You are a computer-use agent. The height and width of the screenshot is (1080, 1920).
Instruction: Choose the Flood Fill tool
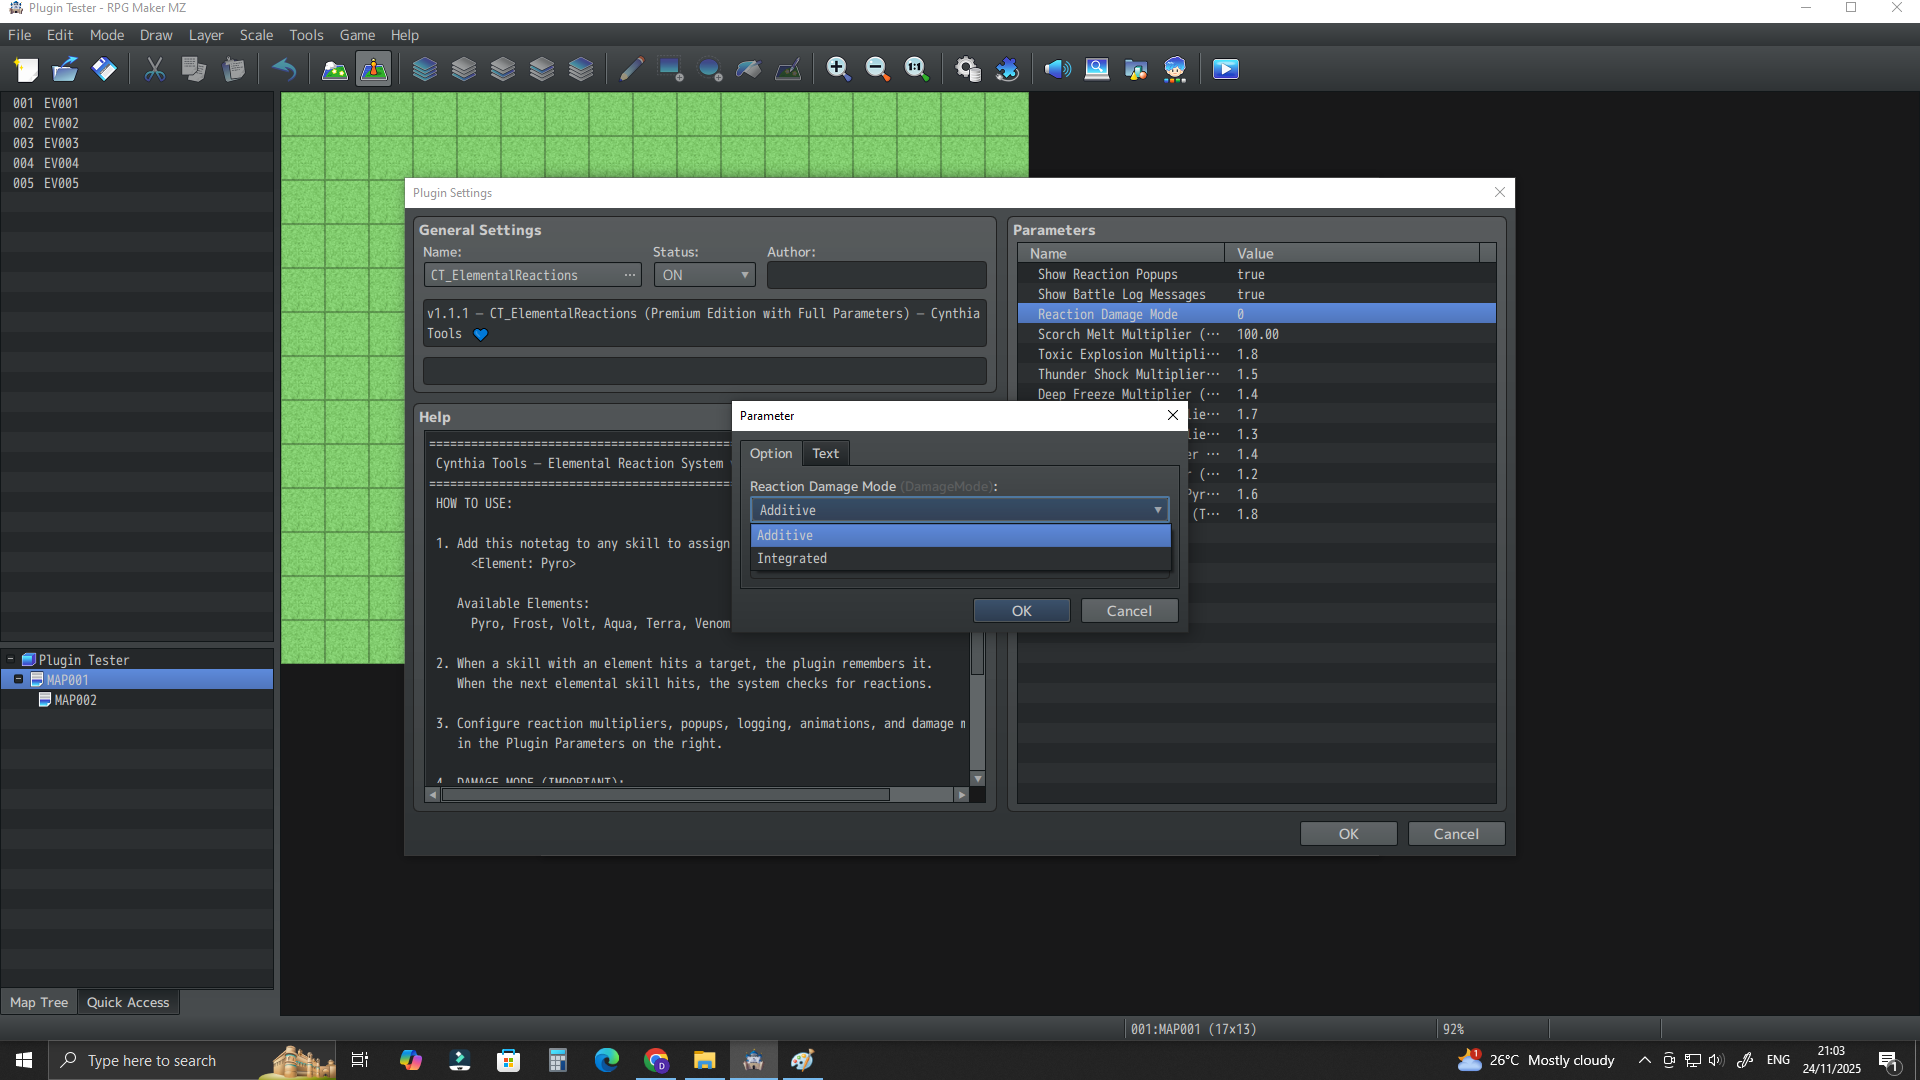pos(749,69)
